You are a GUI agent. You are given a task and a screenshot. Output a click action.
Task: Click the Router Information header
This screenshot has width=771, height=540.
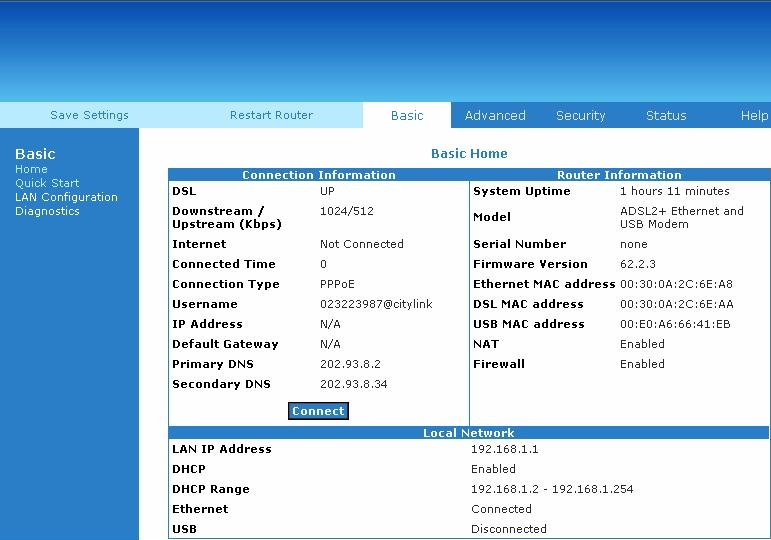[619, 175]
